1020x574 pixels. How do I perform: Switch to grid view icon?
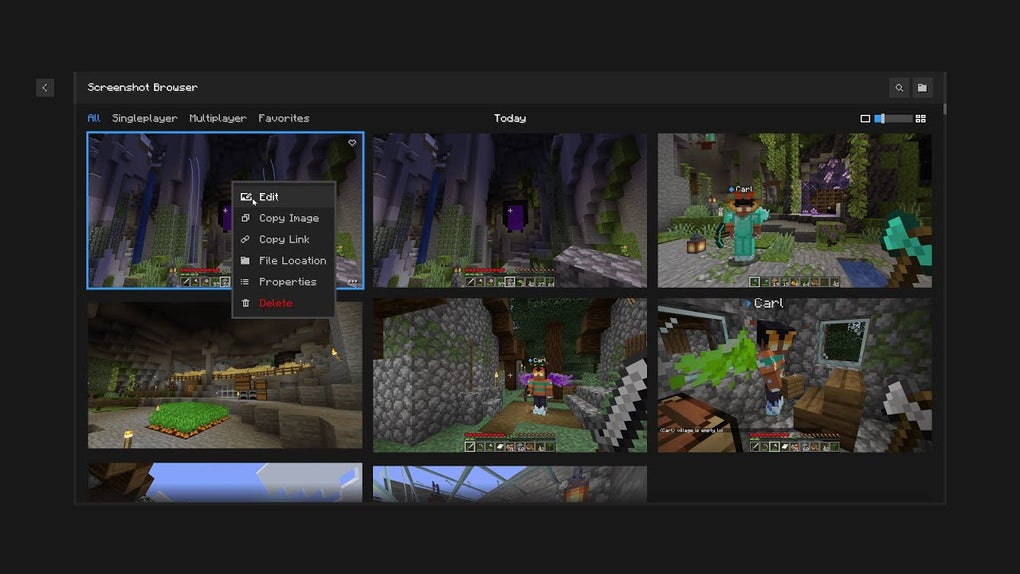click(920, 118)
